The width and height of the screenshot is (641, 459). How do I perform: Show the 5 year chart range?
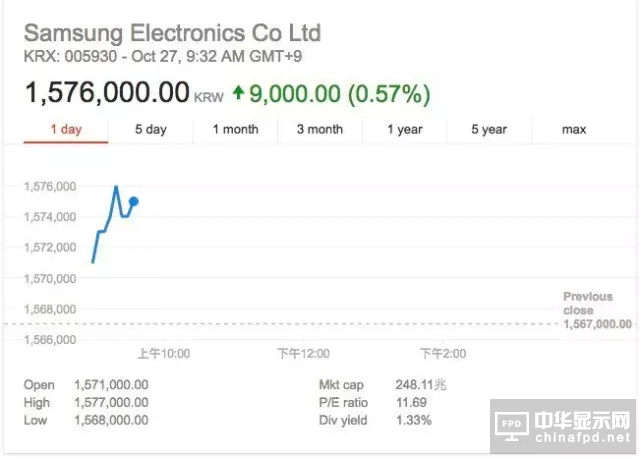coord(489,130)
